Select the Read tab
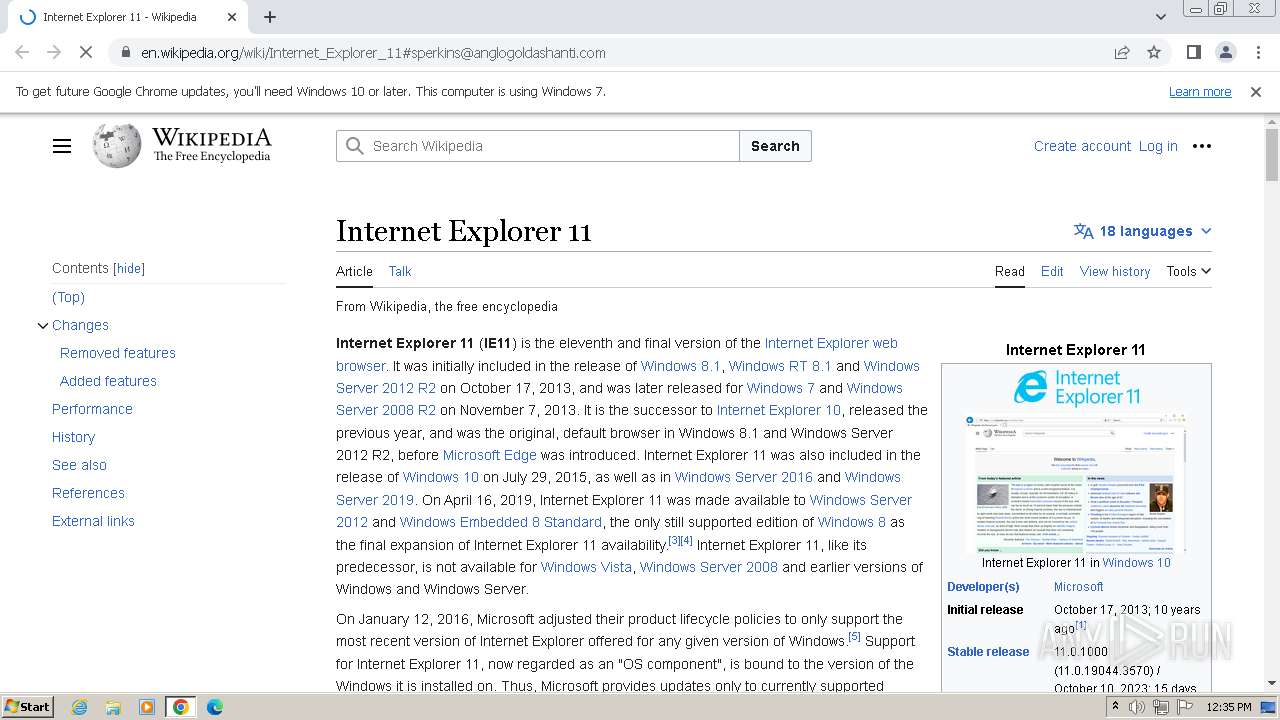 coord(1009,271)
